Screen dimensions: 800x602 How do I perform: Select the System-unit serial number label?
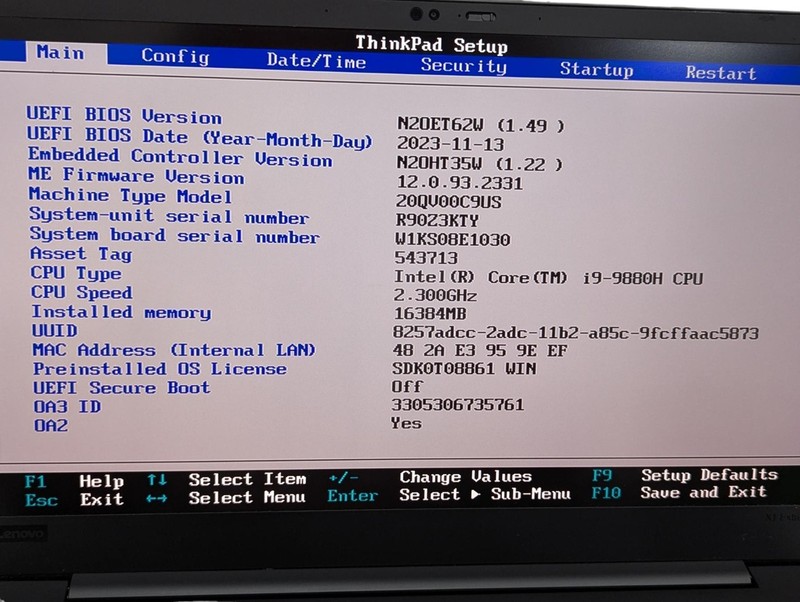point(169,215)
